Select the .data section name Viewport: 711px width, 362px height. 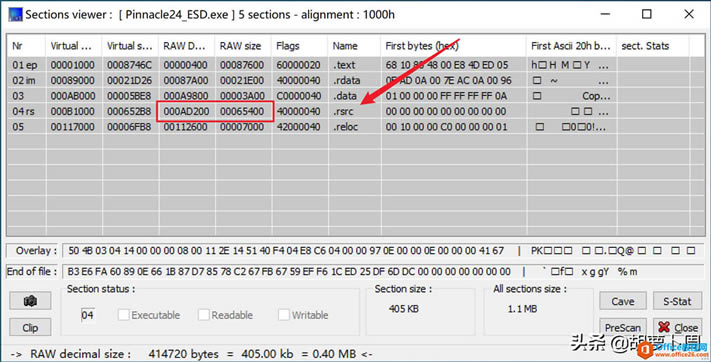[x=345, y=96]
